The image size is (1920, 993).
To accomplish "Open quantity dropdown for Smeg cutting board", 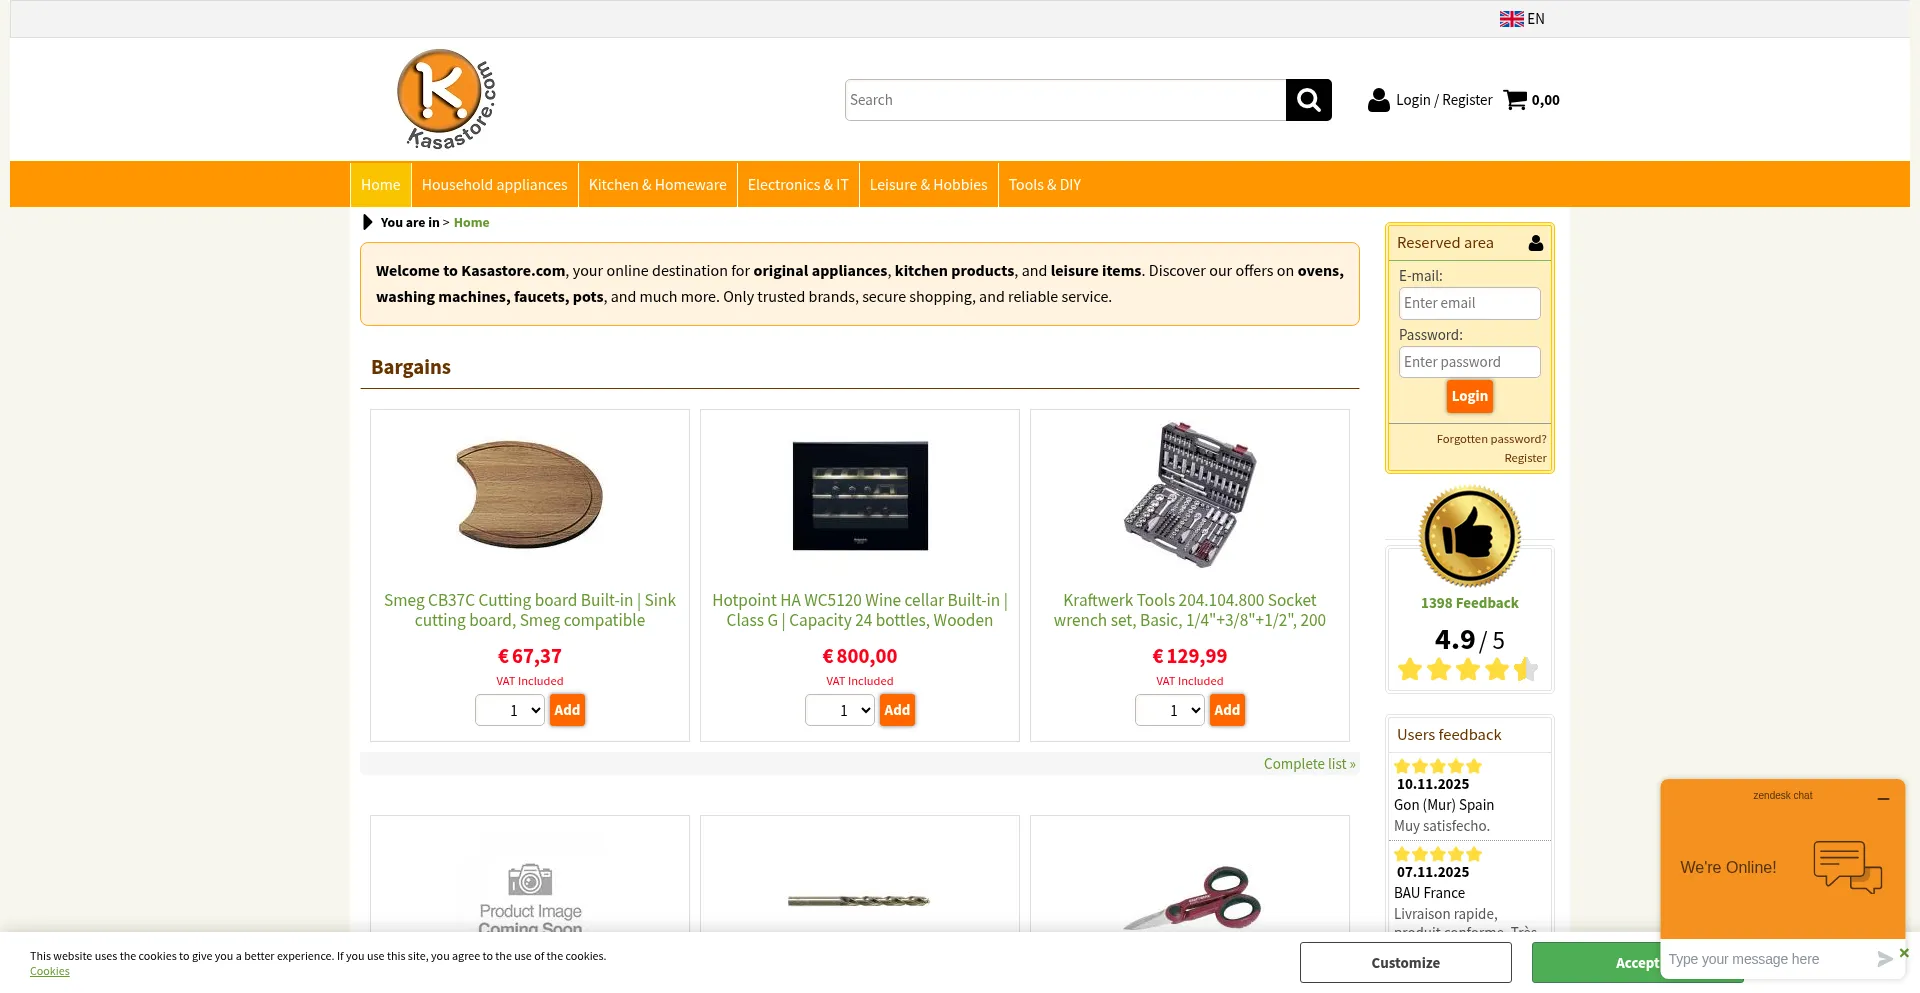I will click(510, 710).
